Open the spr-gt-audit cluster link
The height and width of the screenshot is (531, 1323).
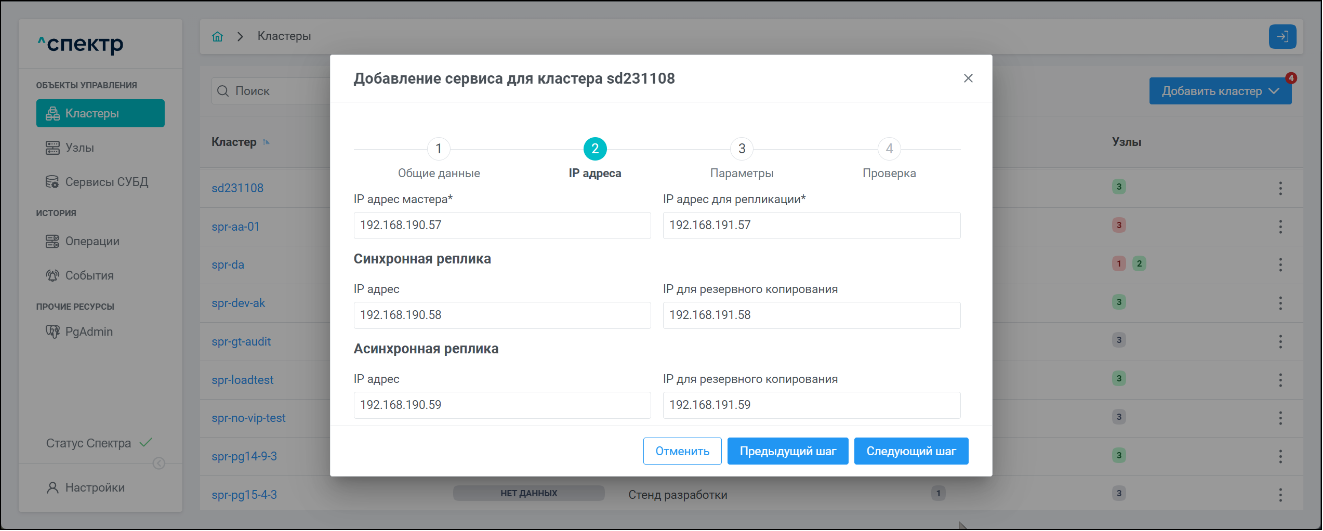(x=241, y=341)
